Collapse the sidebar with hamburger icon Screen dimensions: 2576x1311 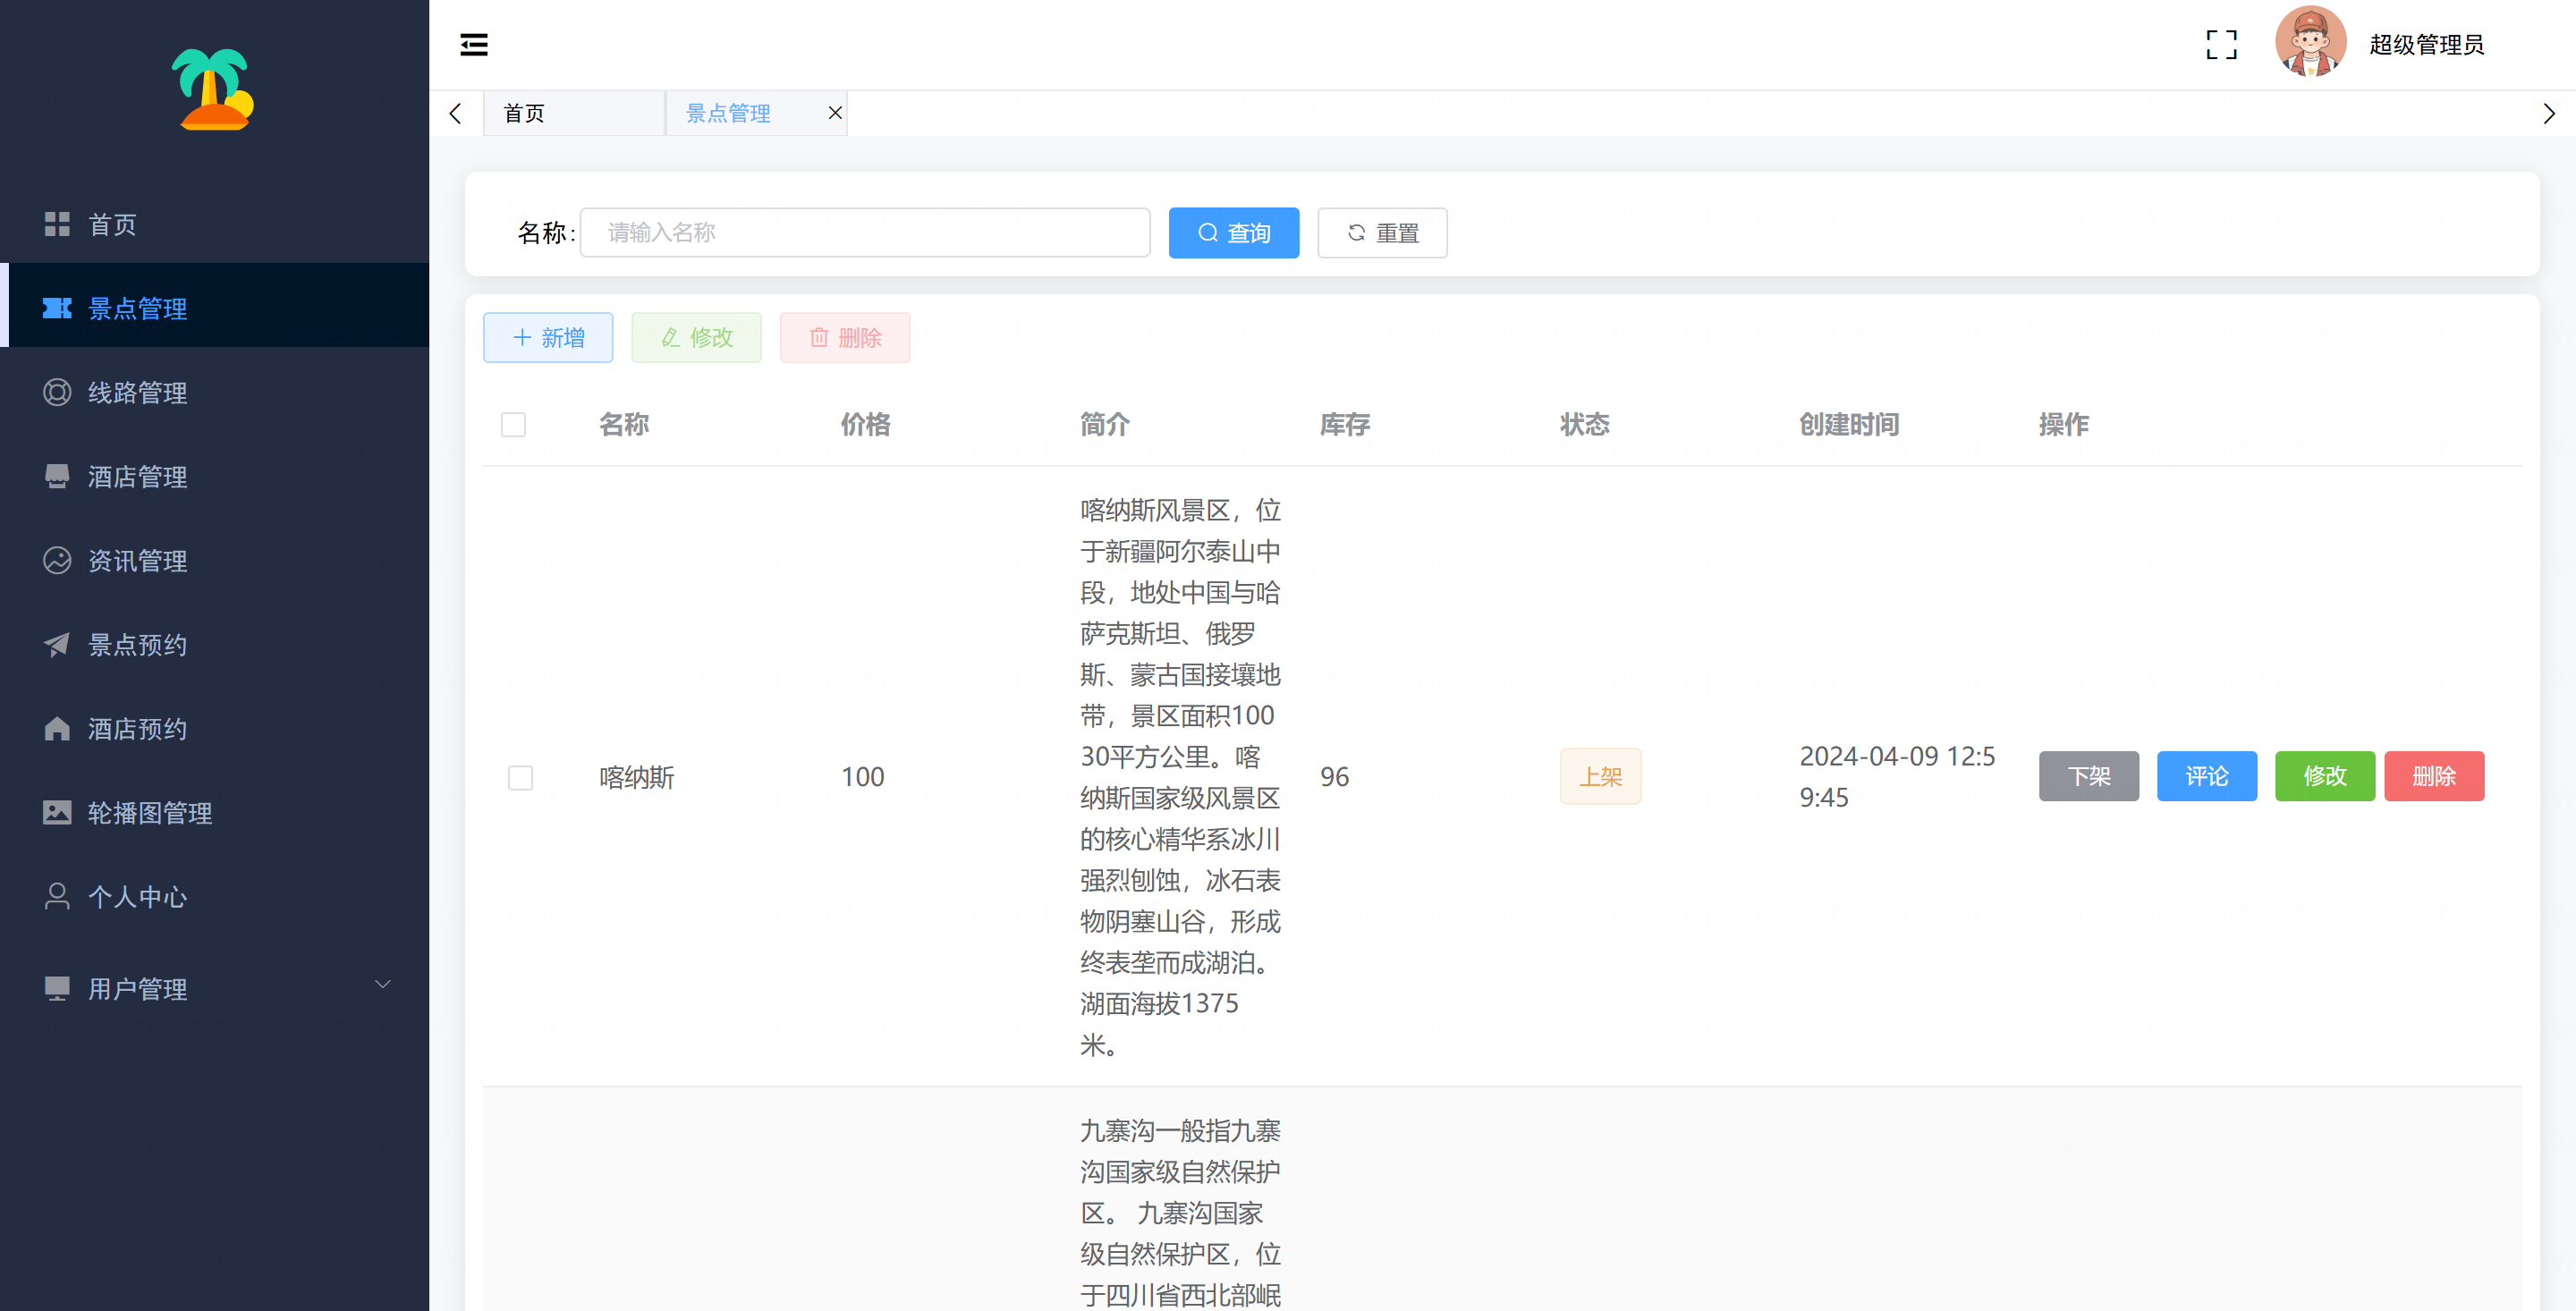coord(473,44)
